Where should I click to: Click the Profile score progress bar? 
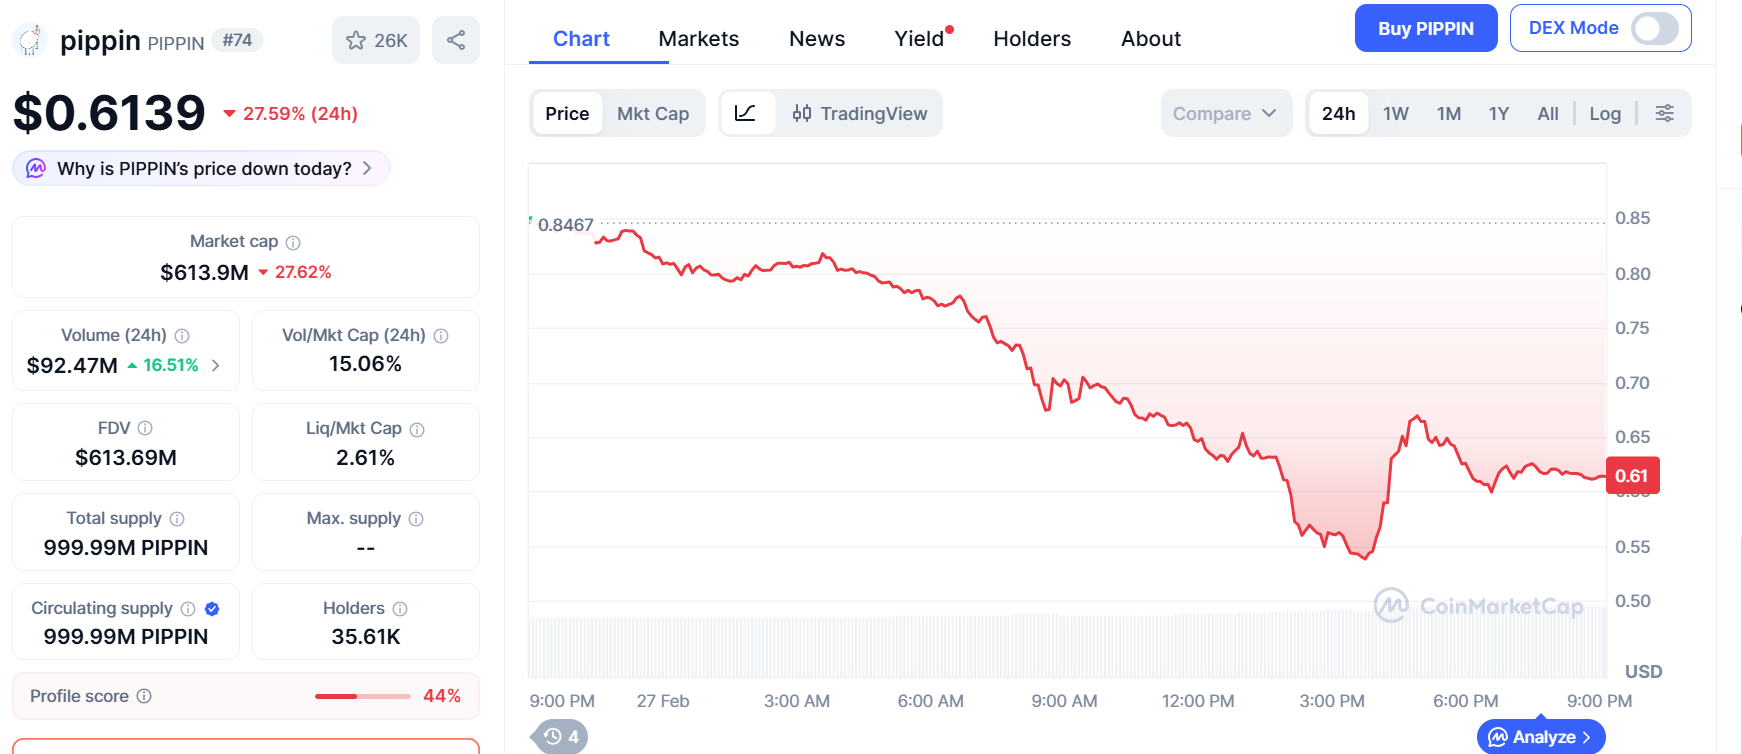pyautogui.click(x=362, y=696)
